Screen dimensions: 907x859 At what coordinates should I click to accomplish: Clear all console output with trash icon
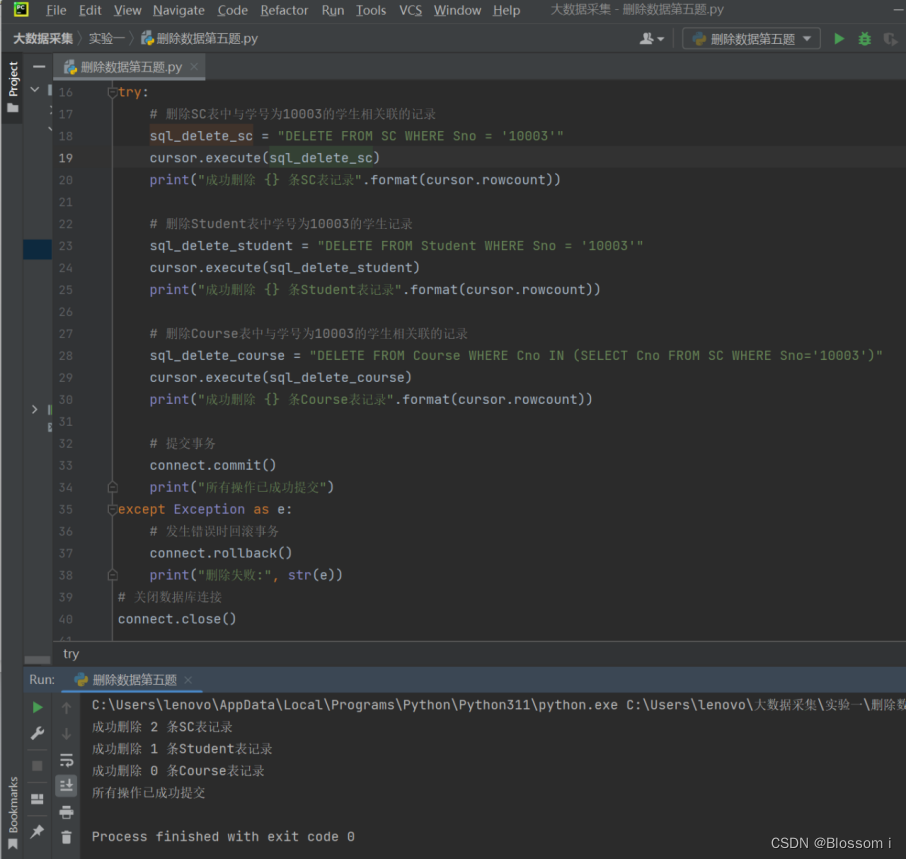tap(67, 837)
